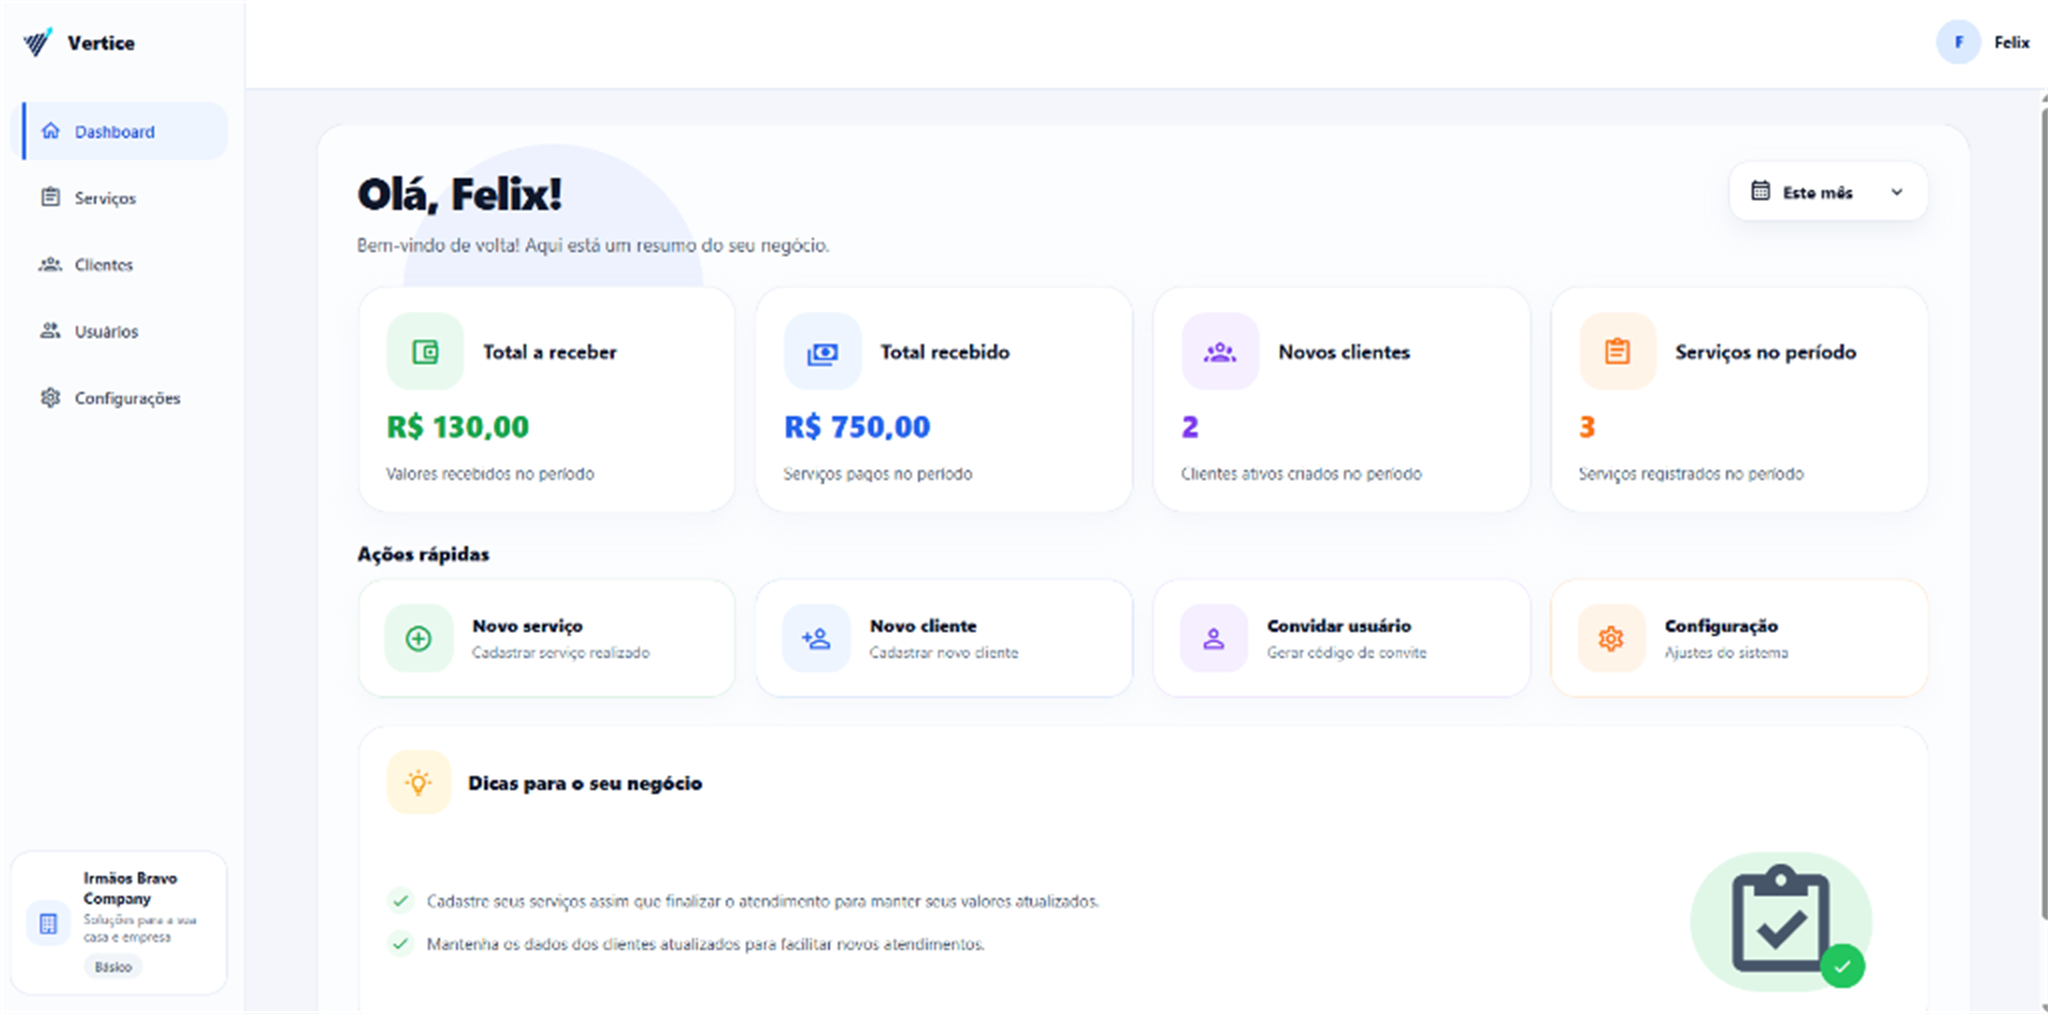Click the clipboard icon in Serviços no período
Viewport: 2048px width, 1014px height.
click(1617, 351)
